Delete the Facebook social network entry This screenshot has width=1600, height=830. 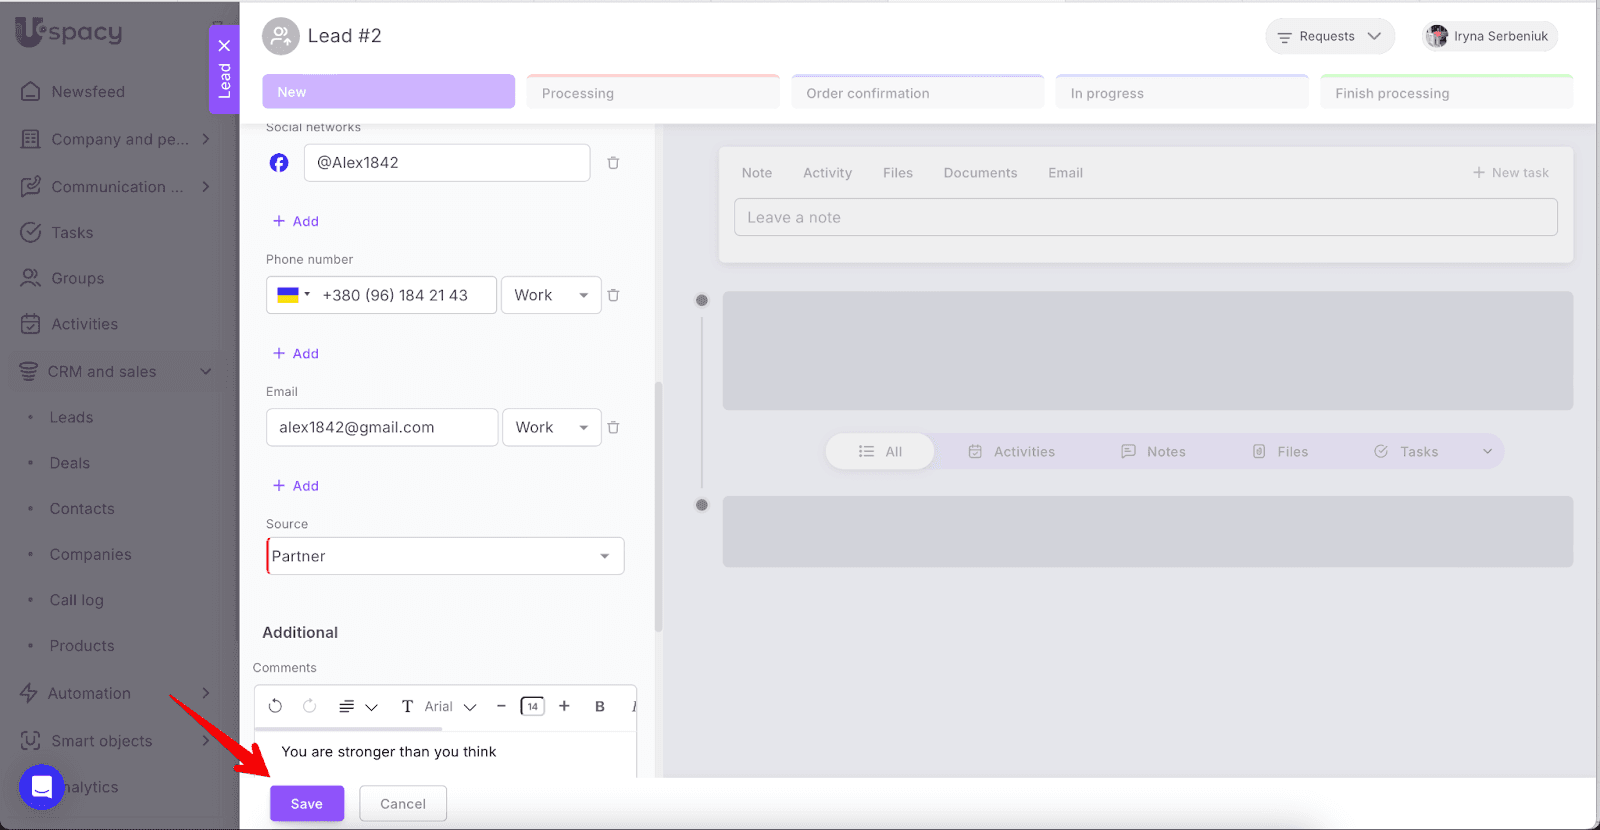613,163
